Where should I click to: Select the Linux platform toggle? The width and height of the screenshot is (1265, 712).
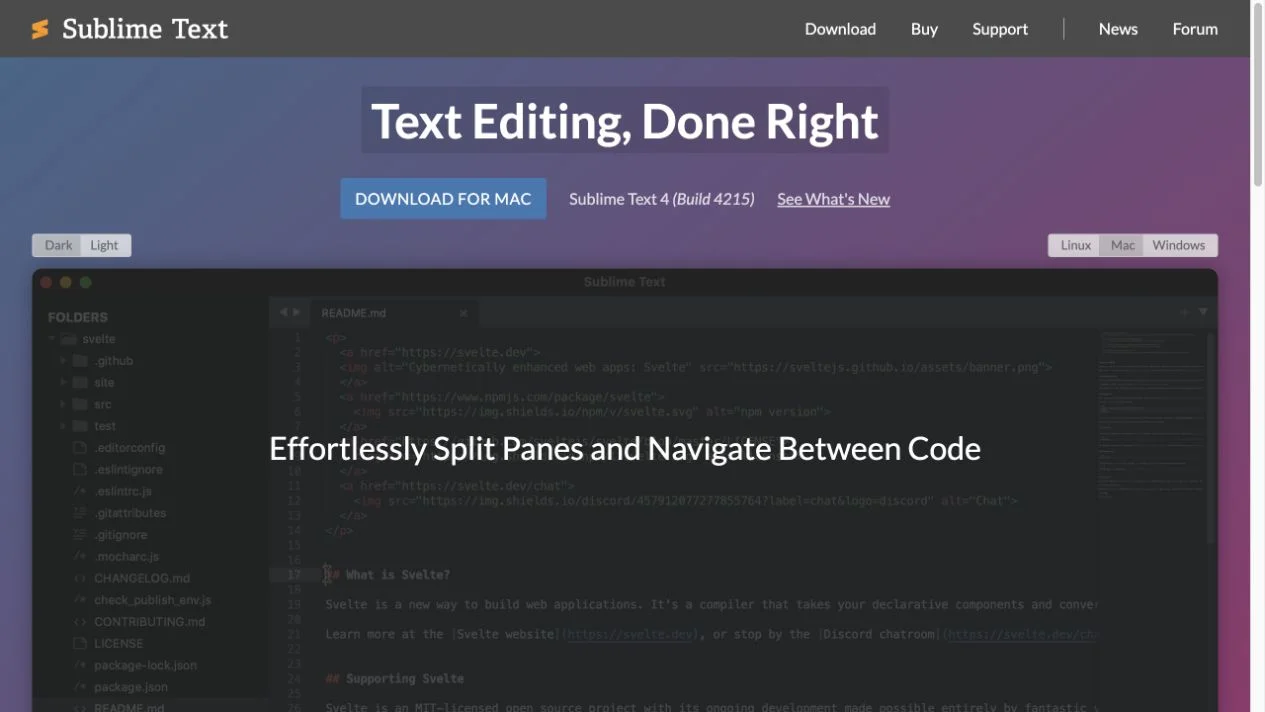pos(1075,245)
